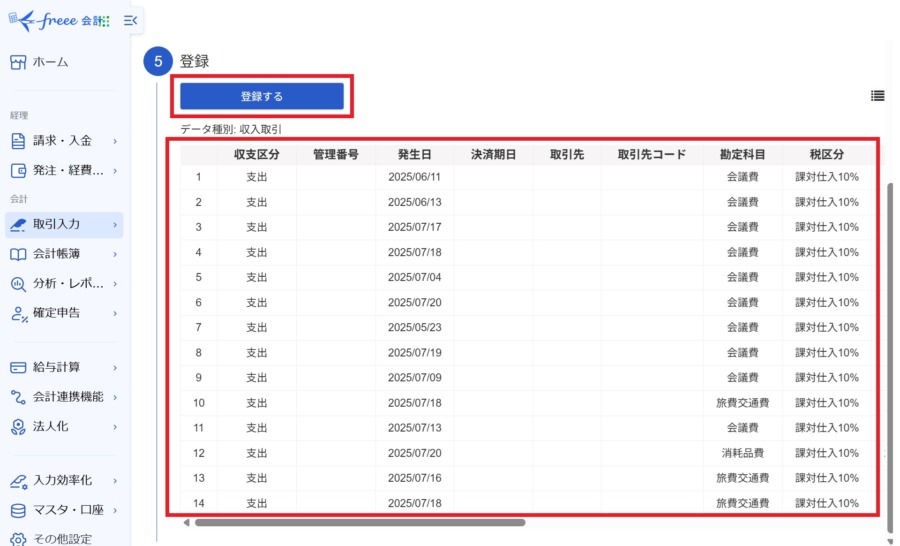Image resolution: width=900 pixels, height=546 pixels.
Task: Click the 取引入力 pen icon
Action: pyautogui.click(x=18, y=224)
